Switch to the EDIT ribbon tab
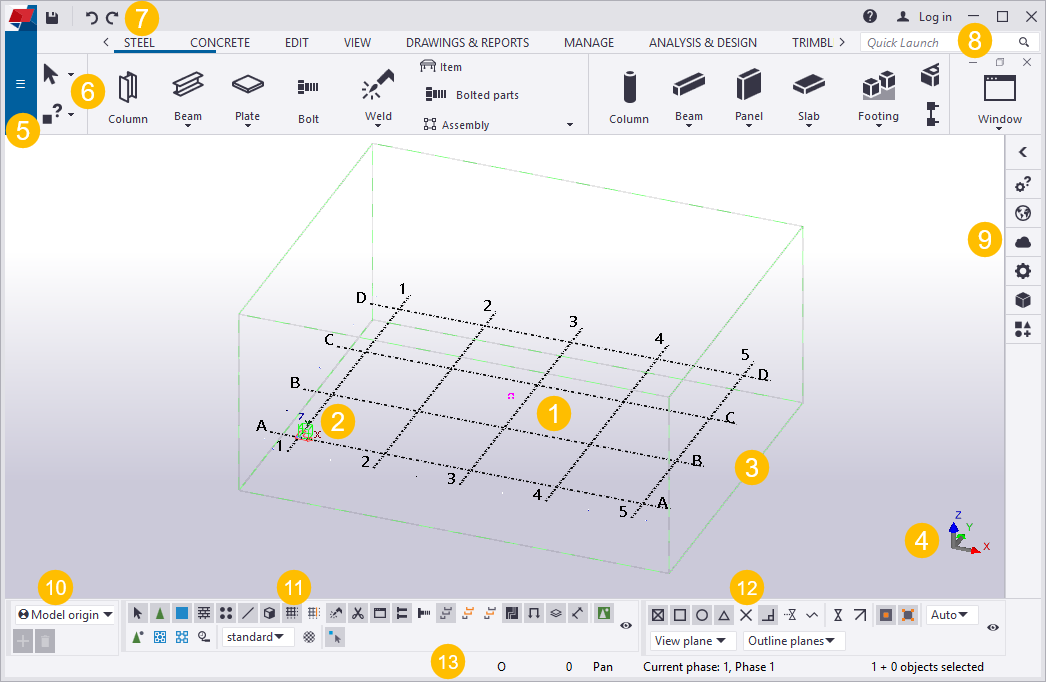This screenshot has height=682, width=1046. pos(297,43)
